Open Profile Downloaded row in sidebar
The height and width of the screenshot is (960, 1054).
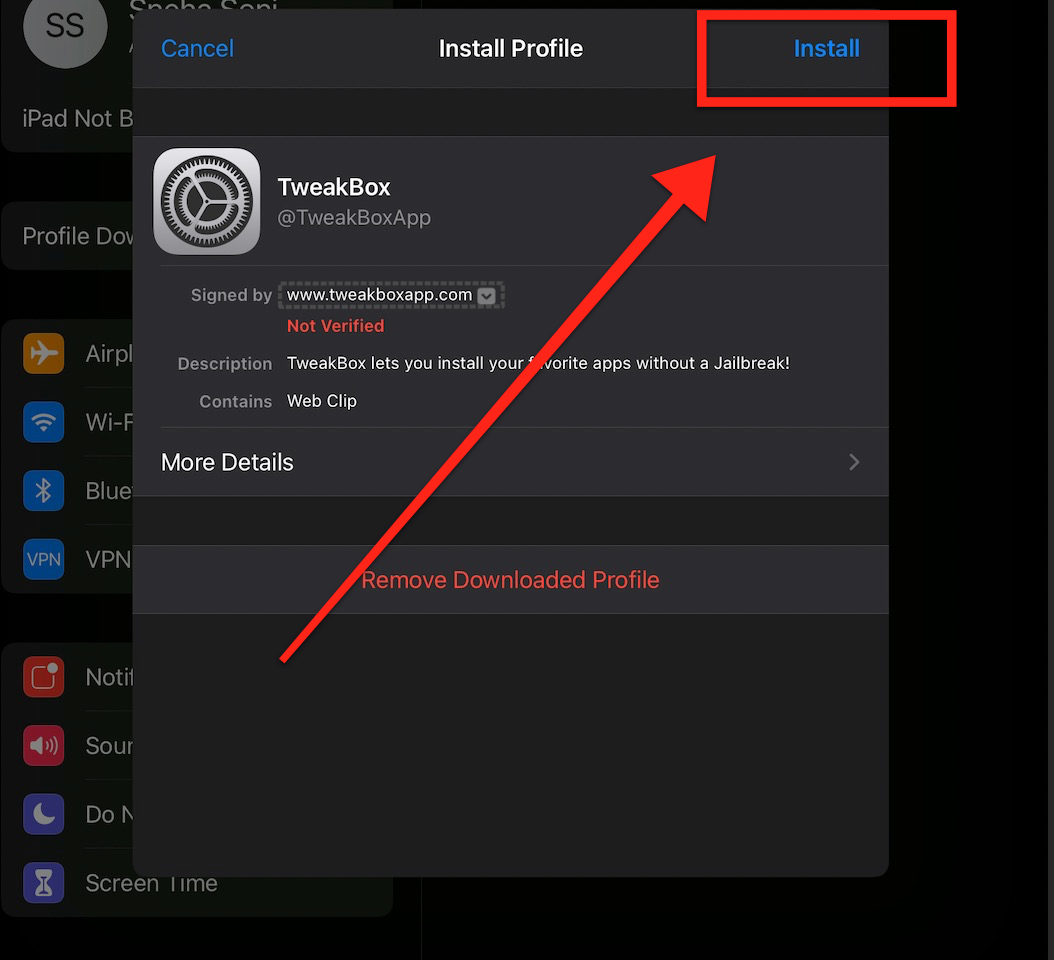coord(67,236)
